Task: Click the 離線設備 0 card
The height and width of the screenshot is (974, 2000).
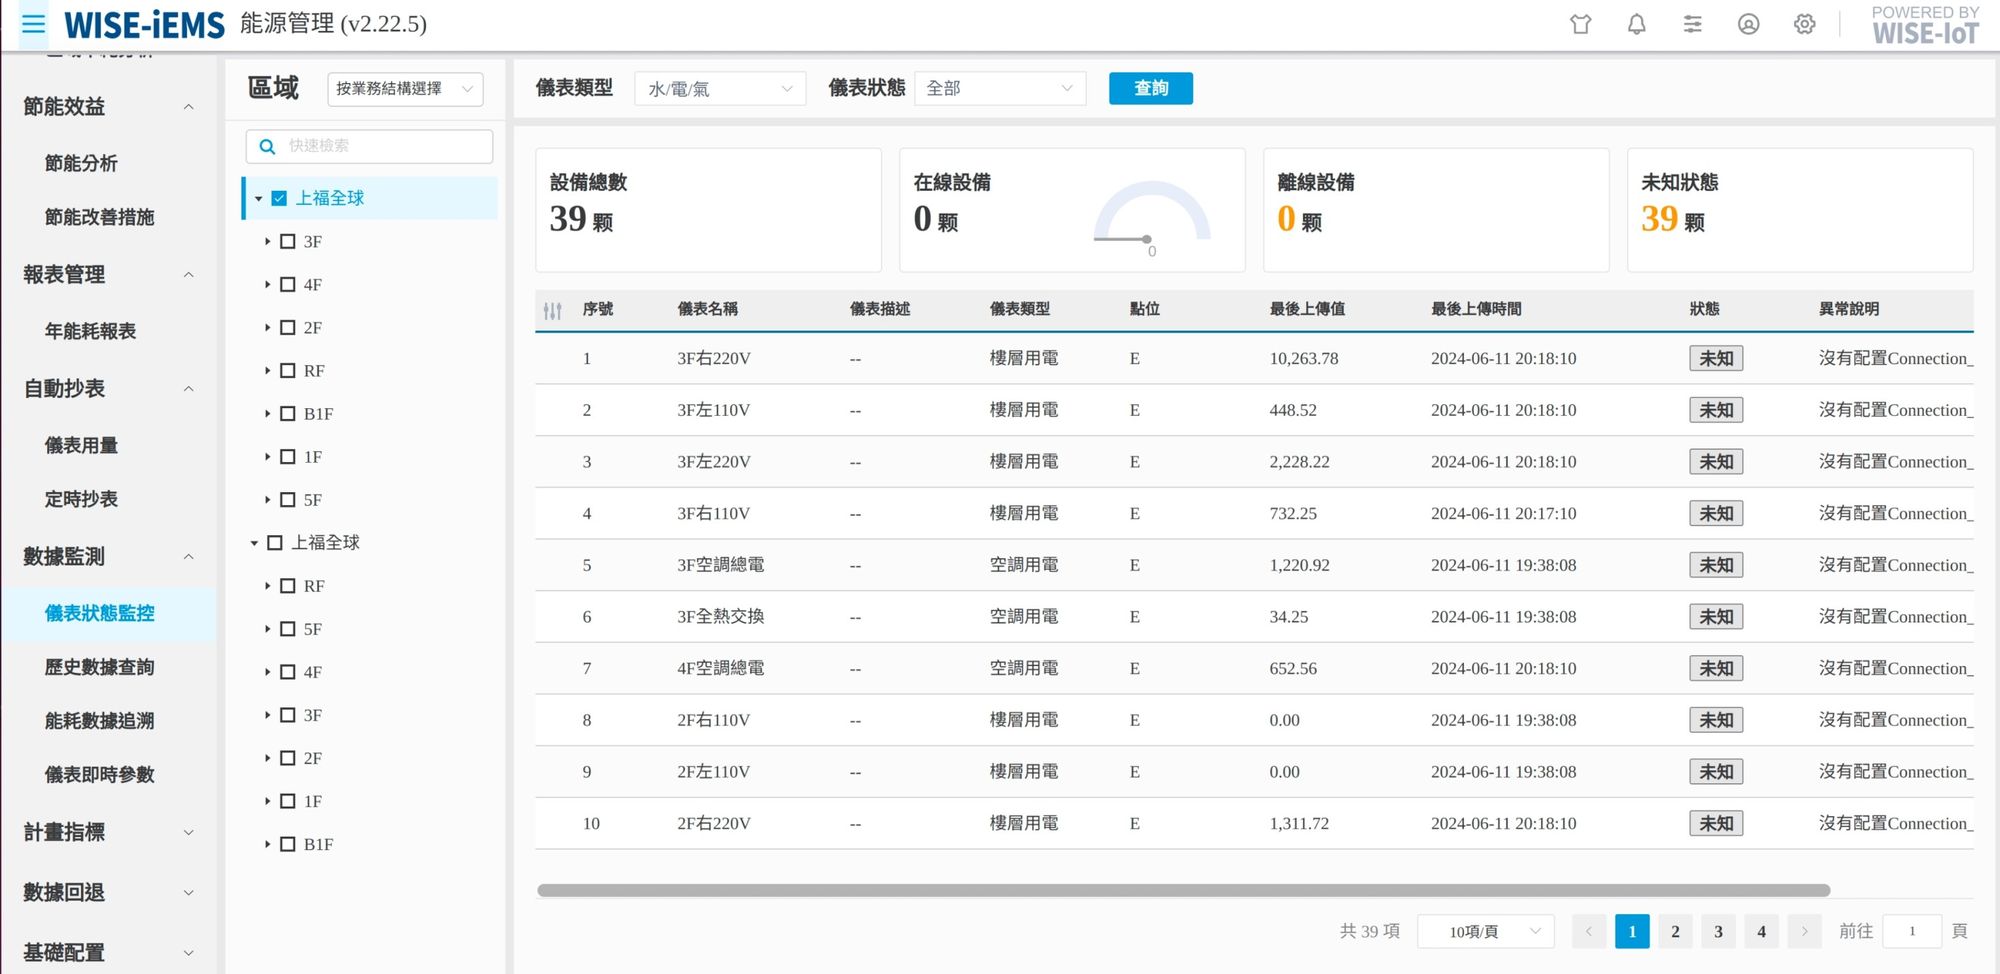Action: (x=1436, y=210)
